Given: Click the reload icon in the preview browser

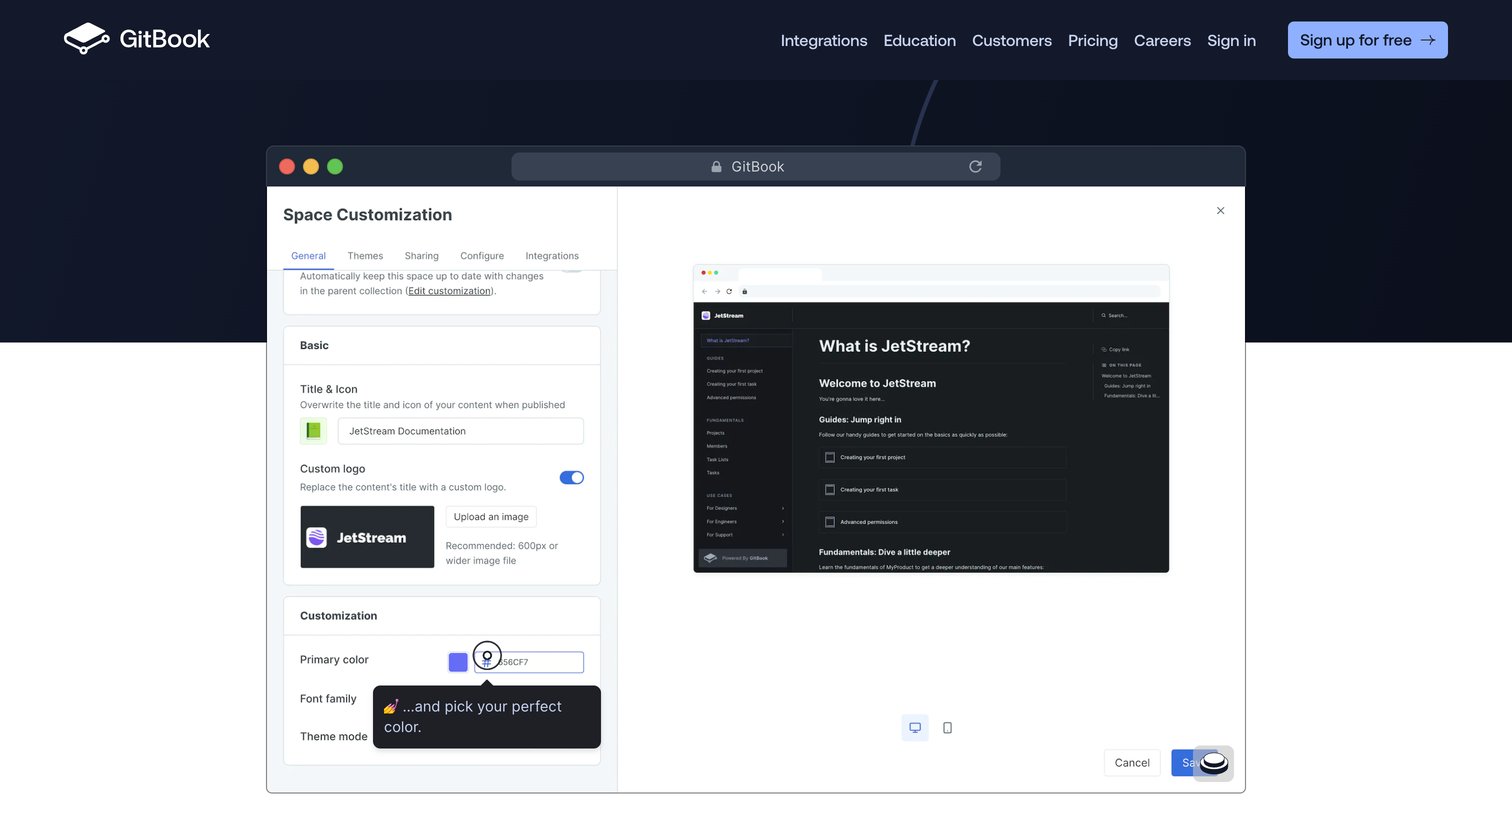Looking at the screenshot, I should pos(729,292).
